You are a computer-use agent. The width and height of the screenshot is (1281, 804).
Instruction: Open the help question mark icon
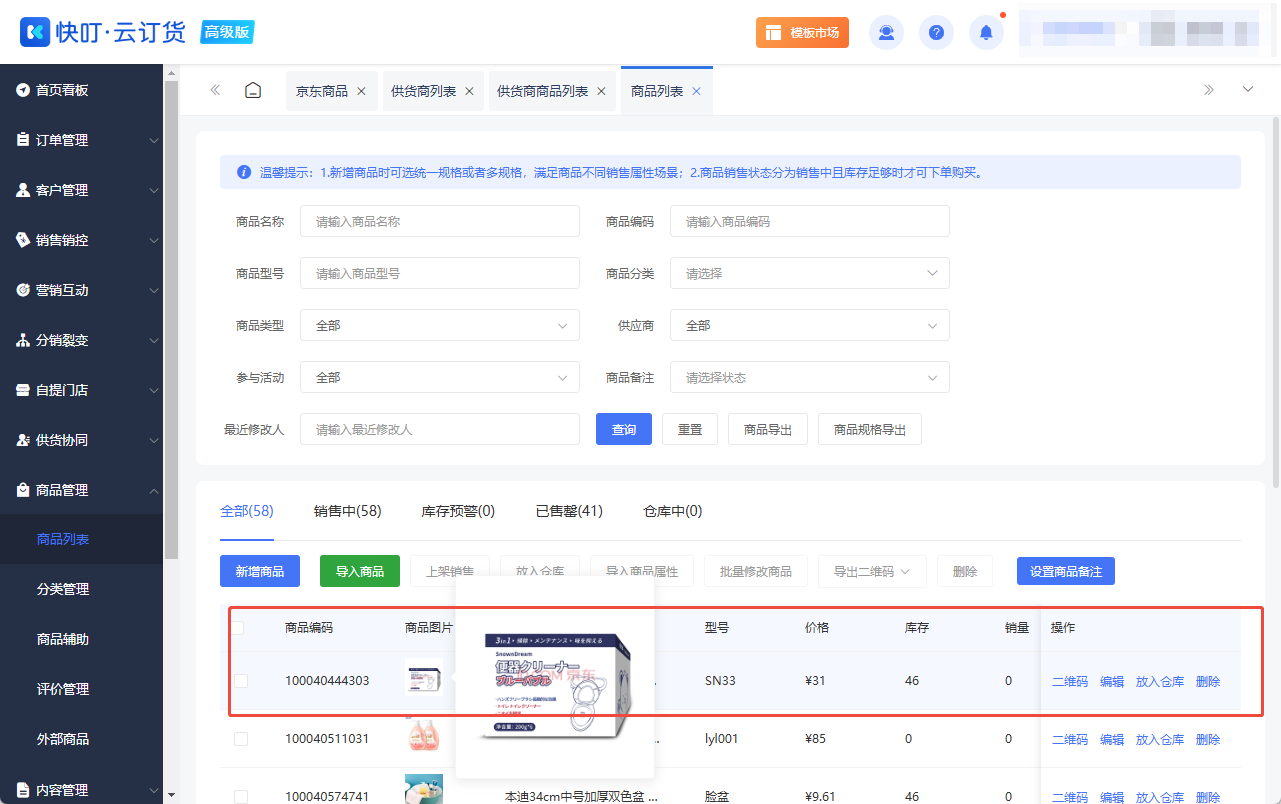[x=936, y=32]
